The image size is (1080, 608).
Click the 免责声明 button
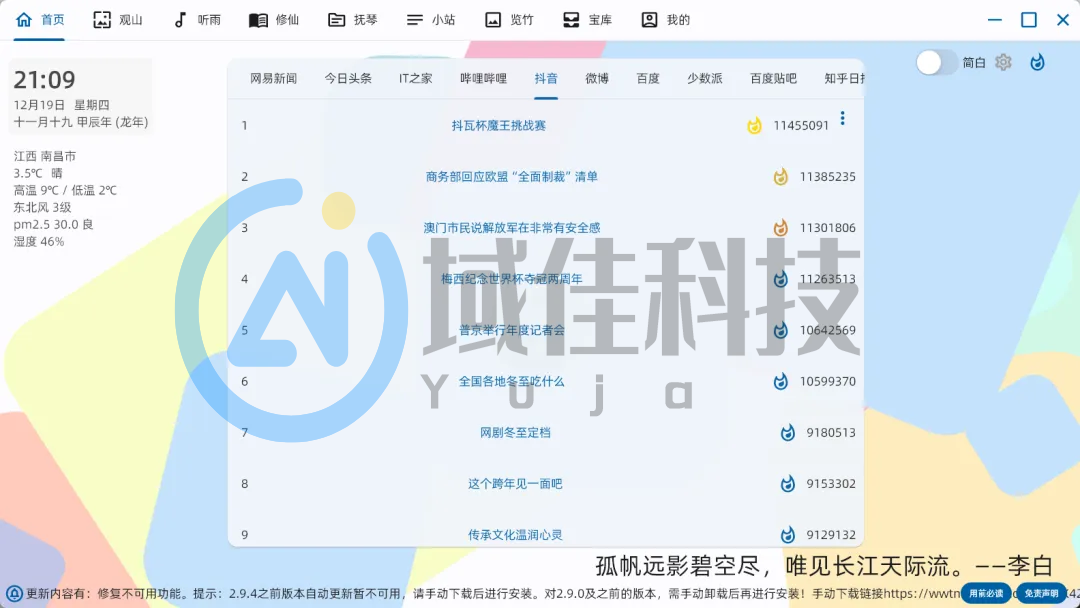point(1041,594)
